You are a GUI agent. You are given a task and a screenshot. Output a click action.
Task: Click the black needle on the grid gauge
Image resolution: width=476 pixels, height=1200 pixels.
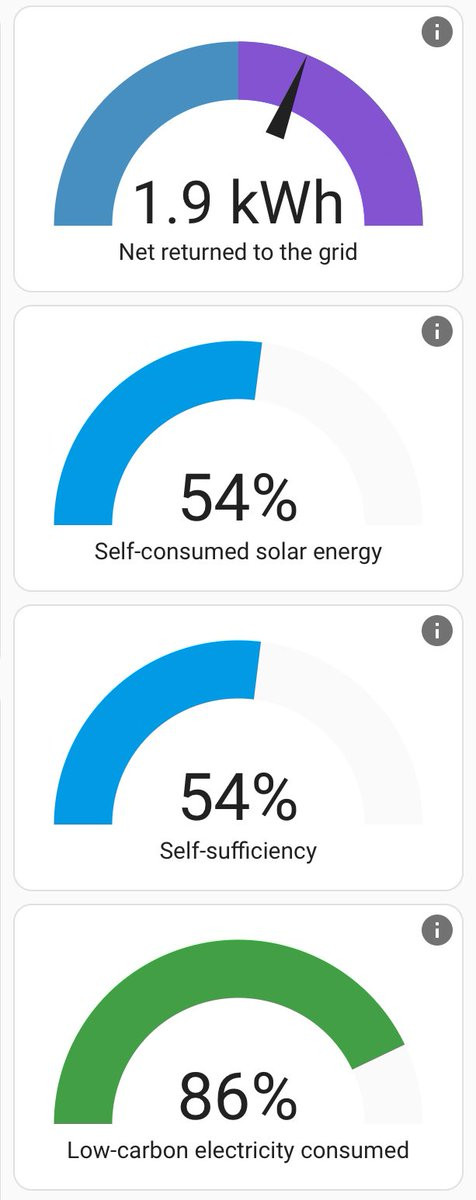click(x=287, y=98)
